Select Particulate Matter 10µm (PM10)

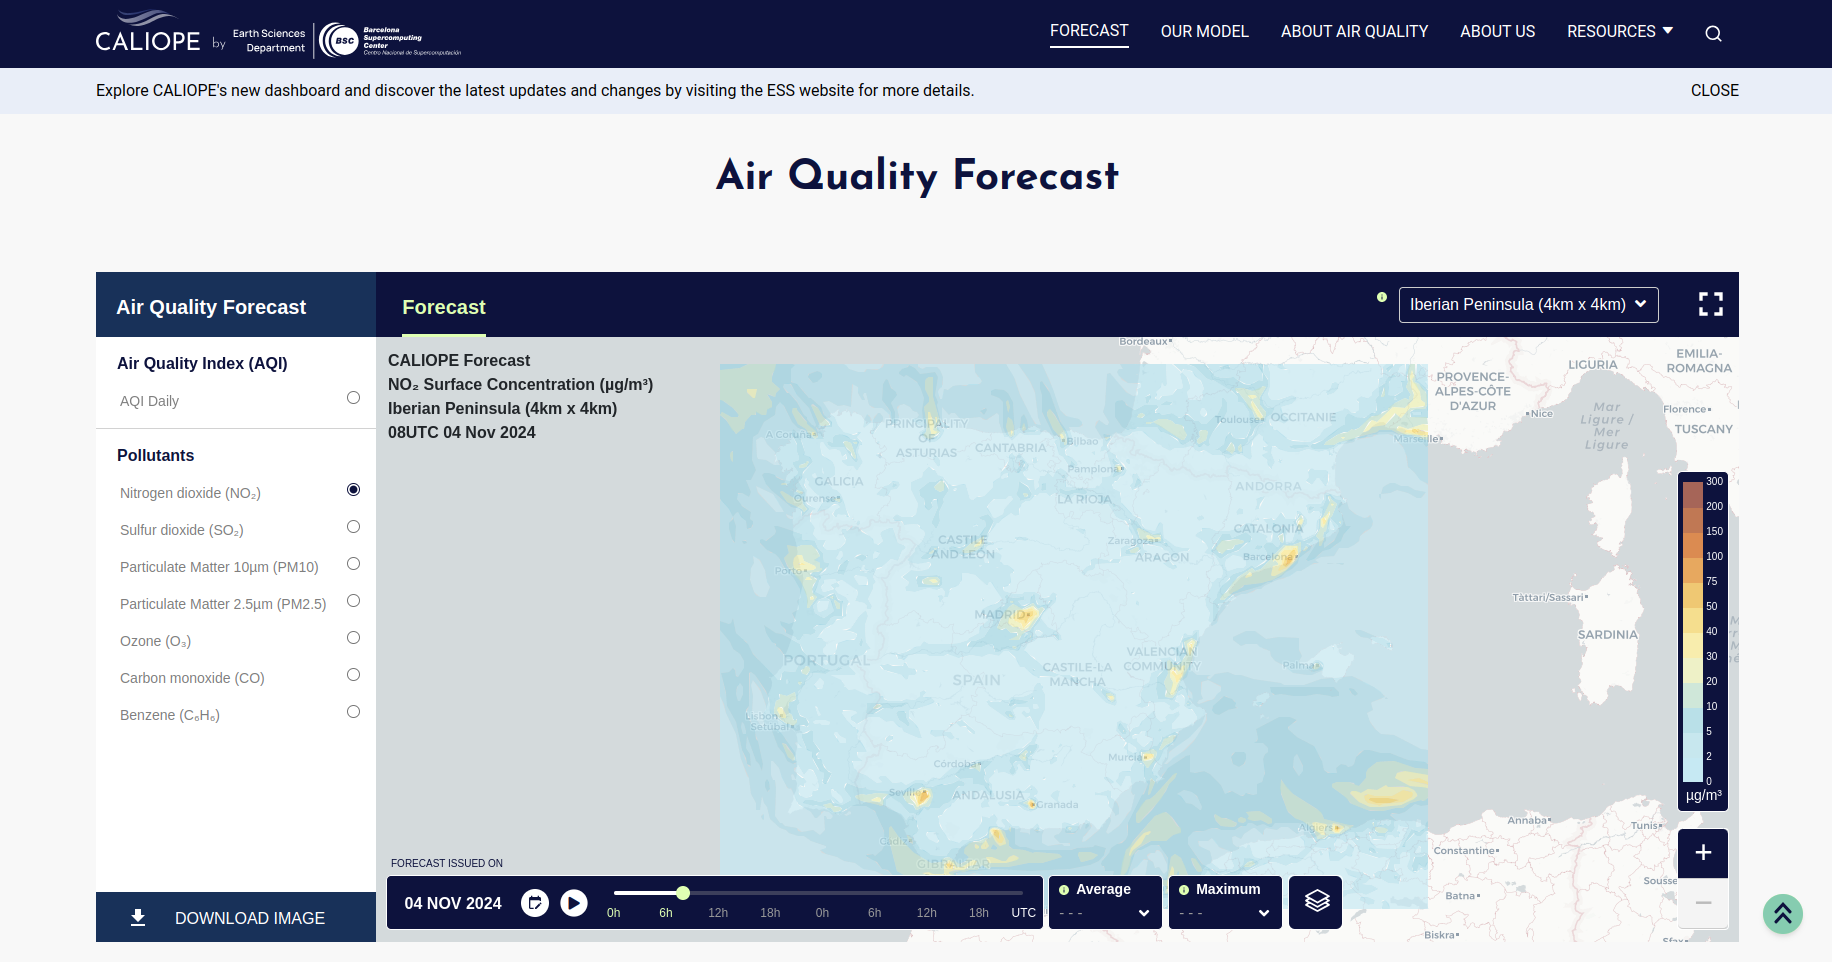pos(353,564)
